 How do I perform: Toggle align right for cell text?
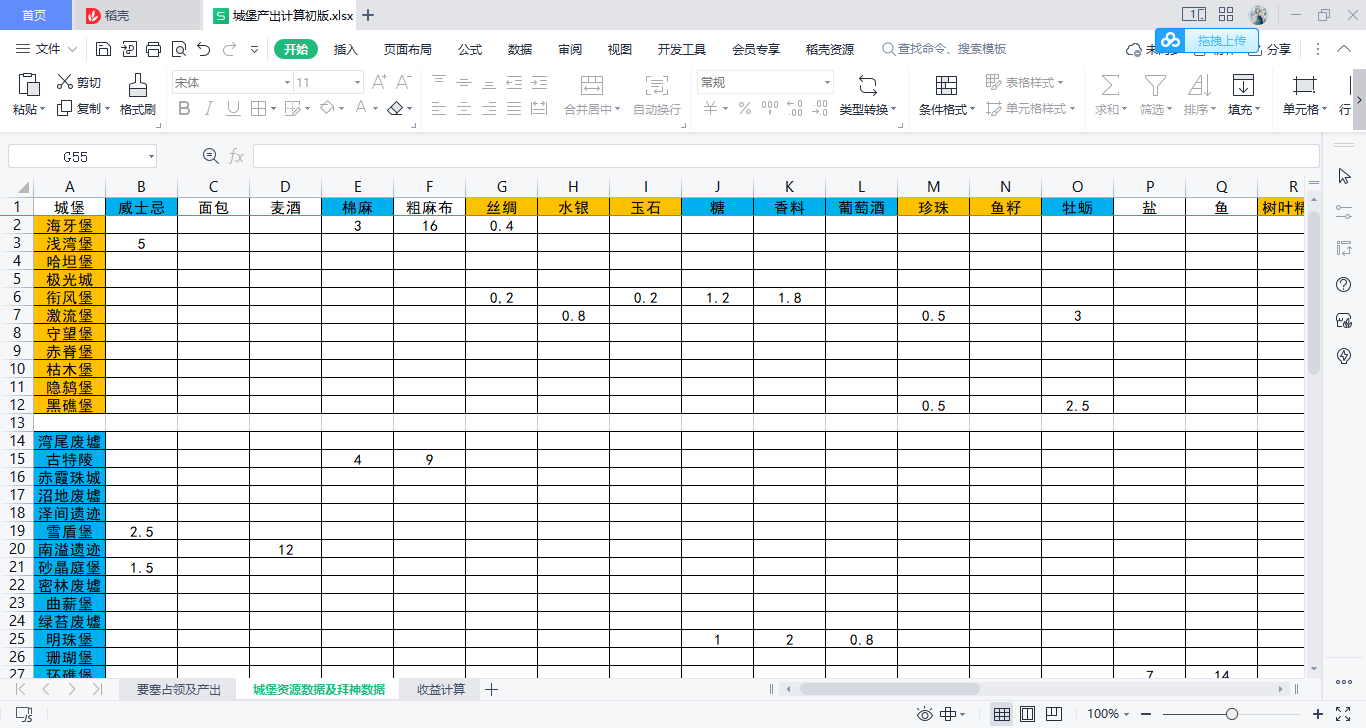click(x=488, y=109)
